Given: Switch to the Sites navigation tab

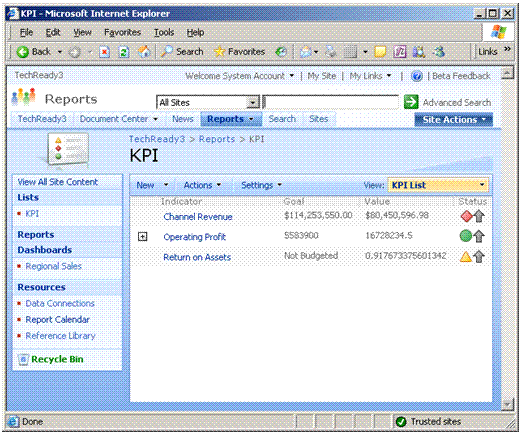Looking at the screenshot, I should (x=318, y=119).
